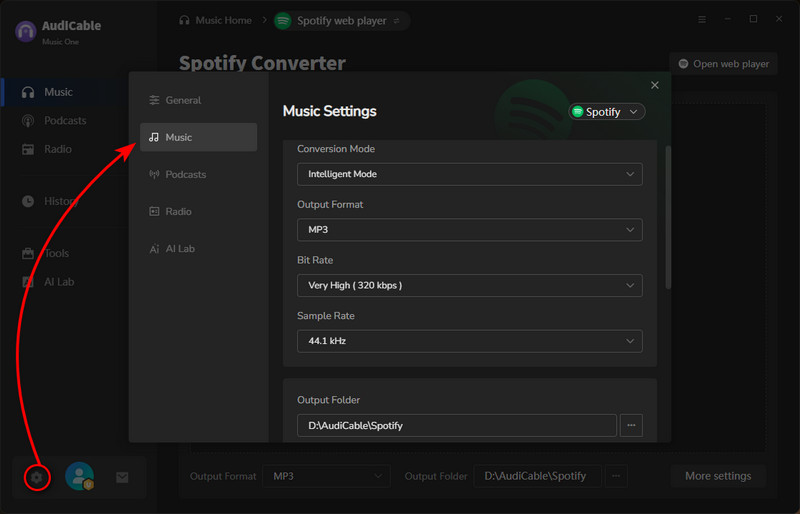This screenshot has height=514, width=800.
Task: Expand the Bit Rate dropdown
Action: pos(469,285)
